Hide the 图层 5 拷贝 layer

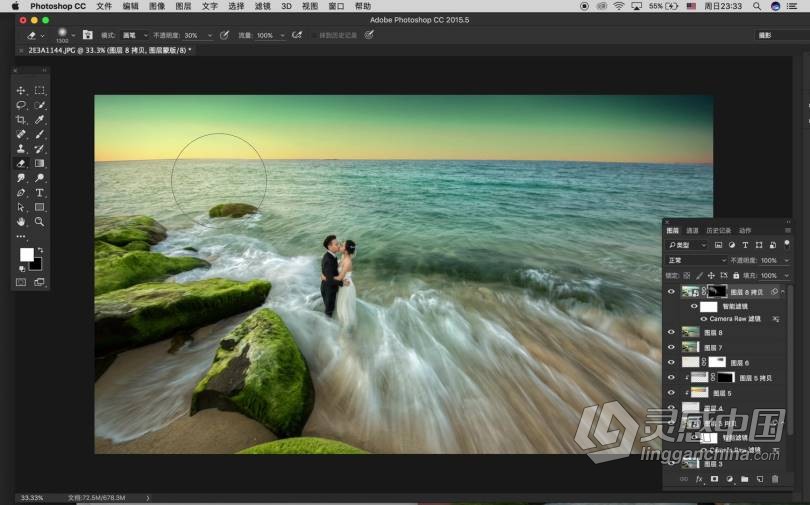pos(671,377)
